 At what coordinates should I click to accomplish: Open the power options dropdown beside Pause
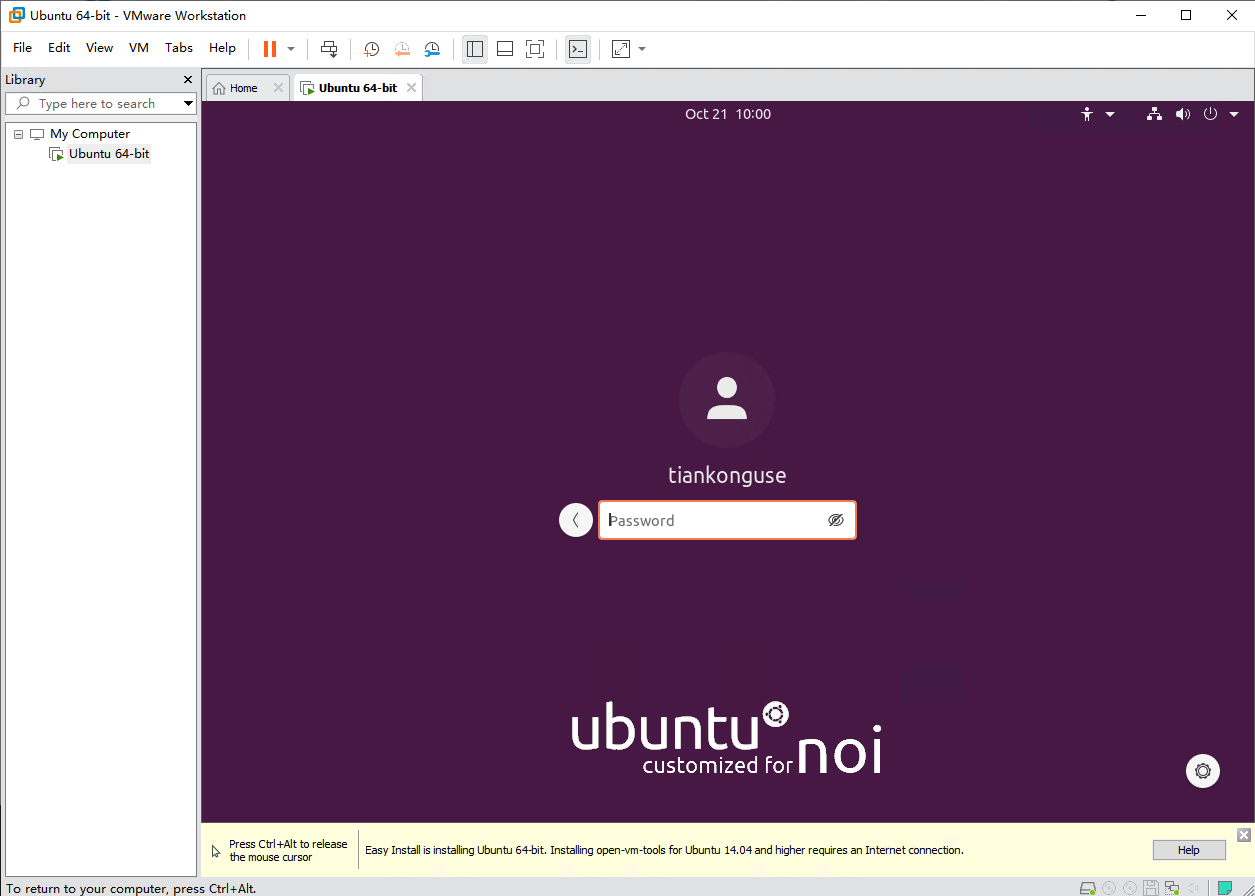coord(291,49)
